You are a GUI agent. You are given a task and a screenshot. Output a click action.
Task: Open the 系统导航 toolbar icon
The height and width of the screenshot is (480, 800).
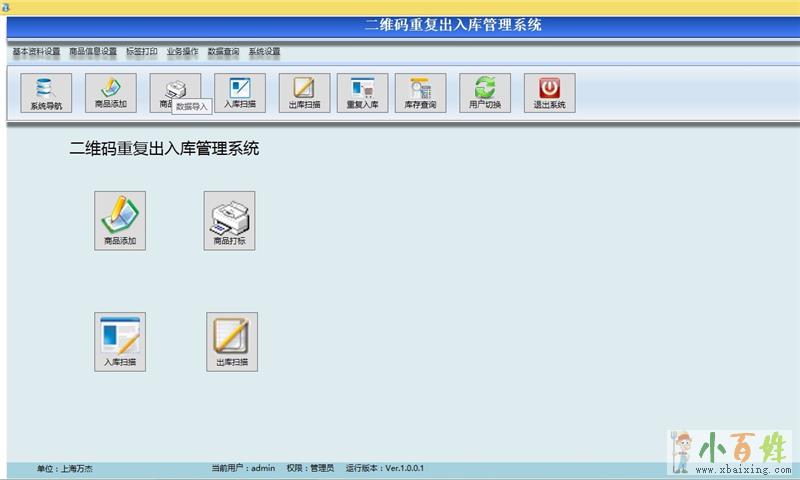click(45, 93)
